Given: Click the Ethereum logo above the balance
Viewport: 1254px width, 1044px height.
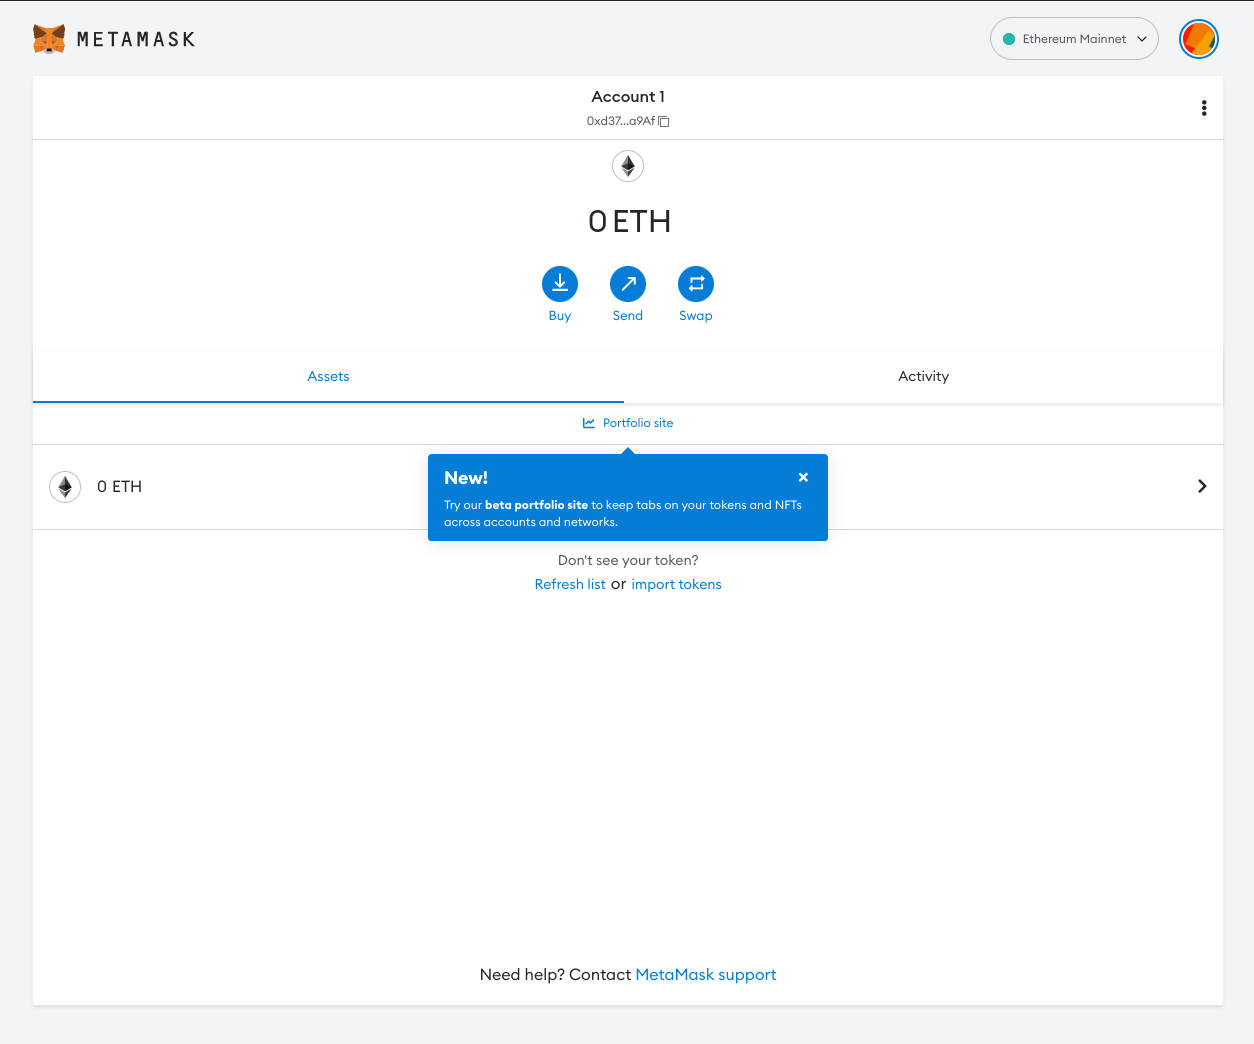Looking at the screenshot, I should click(x=627, y=166).
